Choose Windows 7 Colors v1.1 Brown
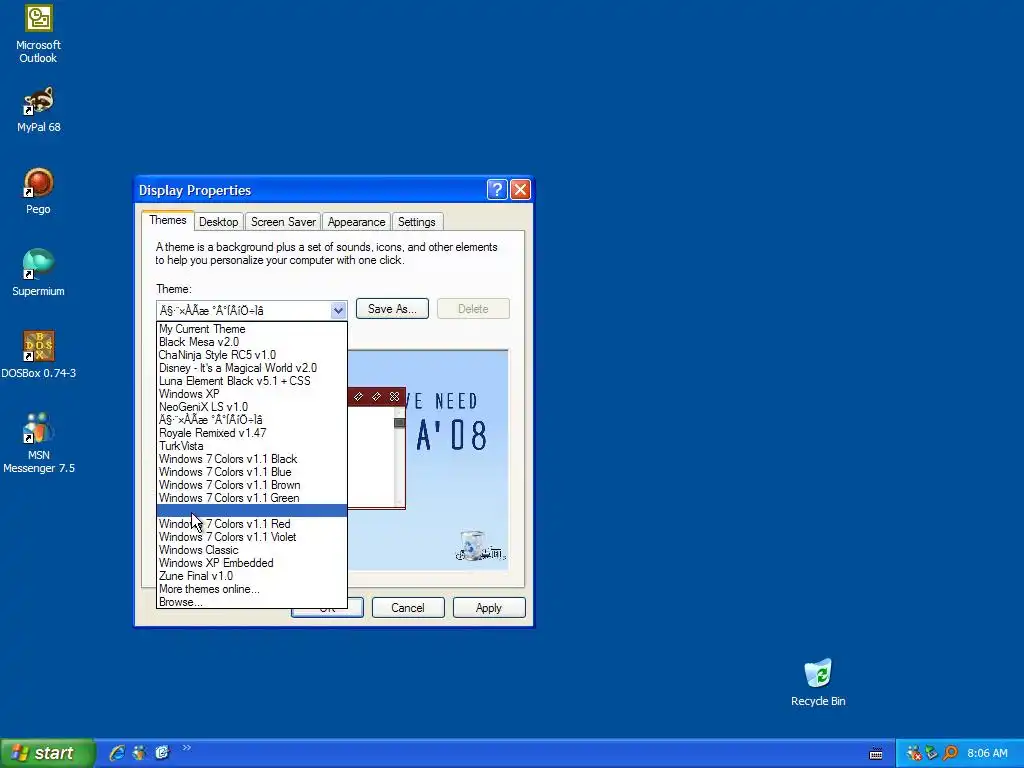 251,485
